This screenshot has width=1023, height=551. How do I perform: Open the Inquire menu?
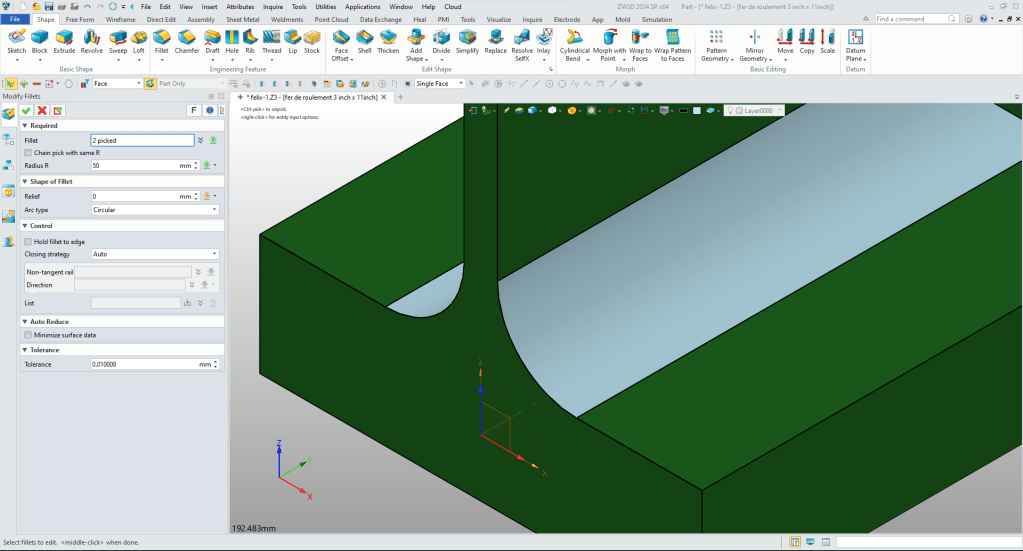(x=273, y=6)
